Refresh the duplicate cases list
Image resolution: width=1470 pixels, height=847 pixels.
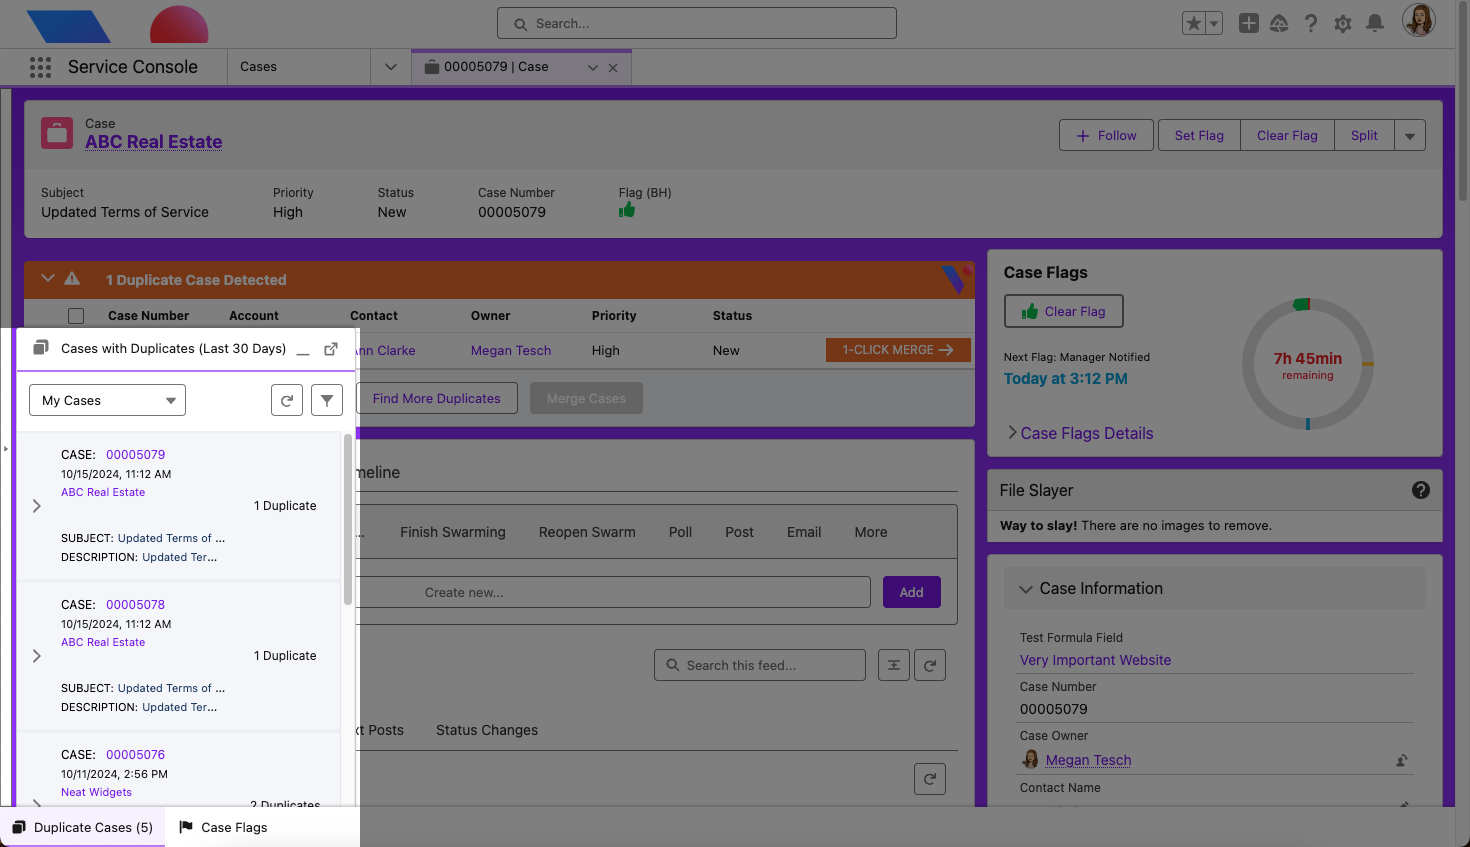pyautogui.click(x=287, y=400)
